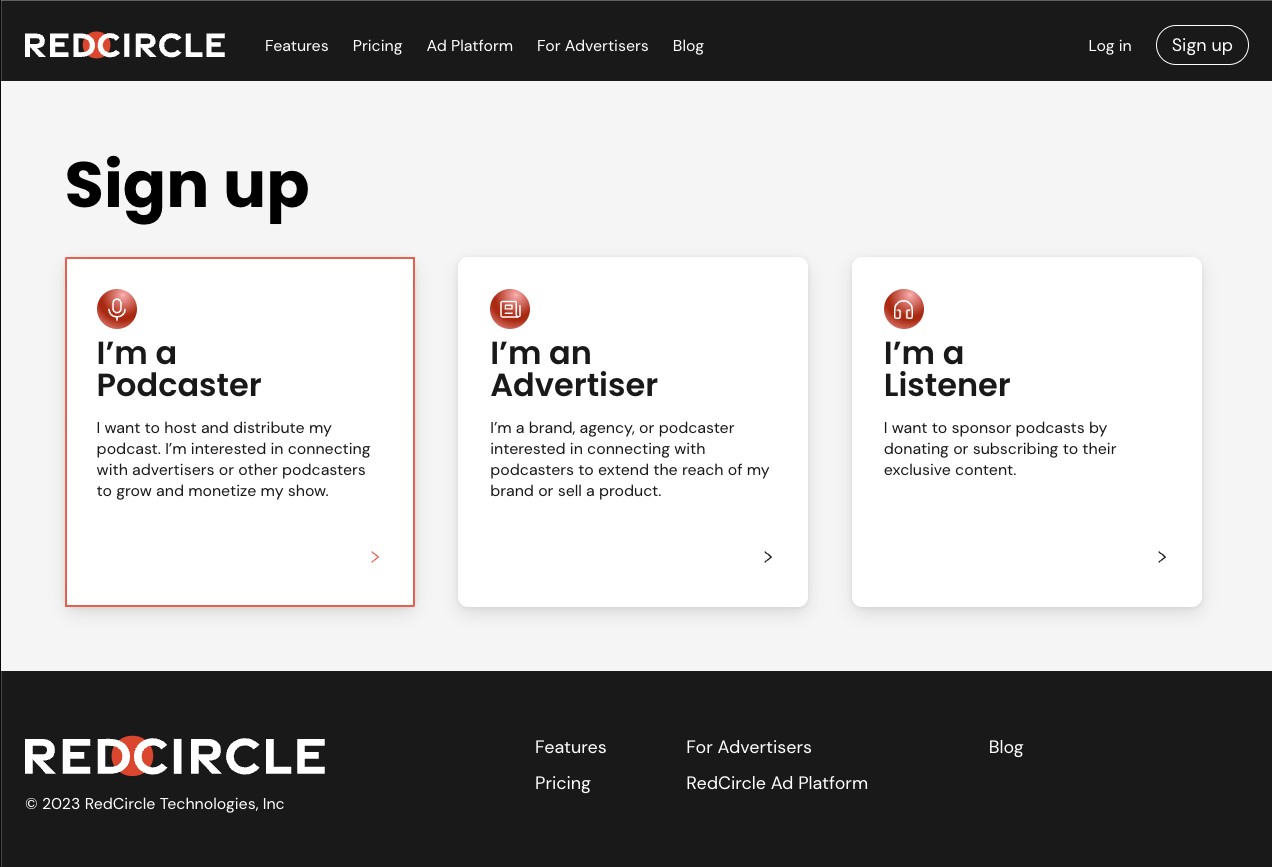Screen dimensions: 1272x867
Task: Go to Ad Platform in the top navigation
Action: [x=470, y=46]
